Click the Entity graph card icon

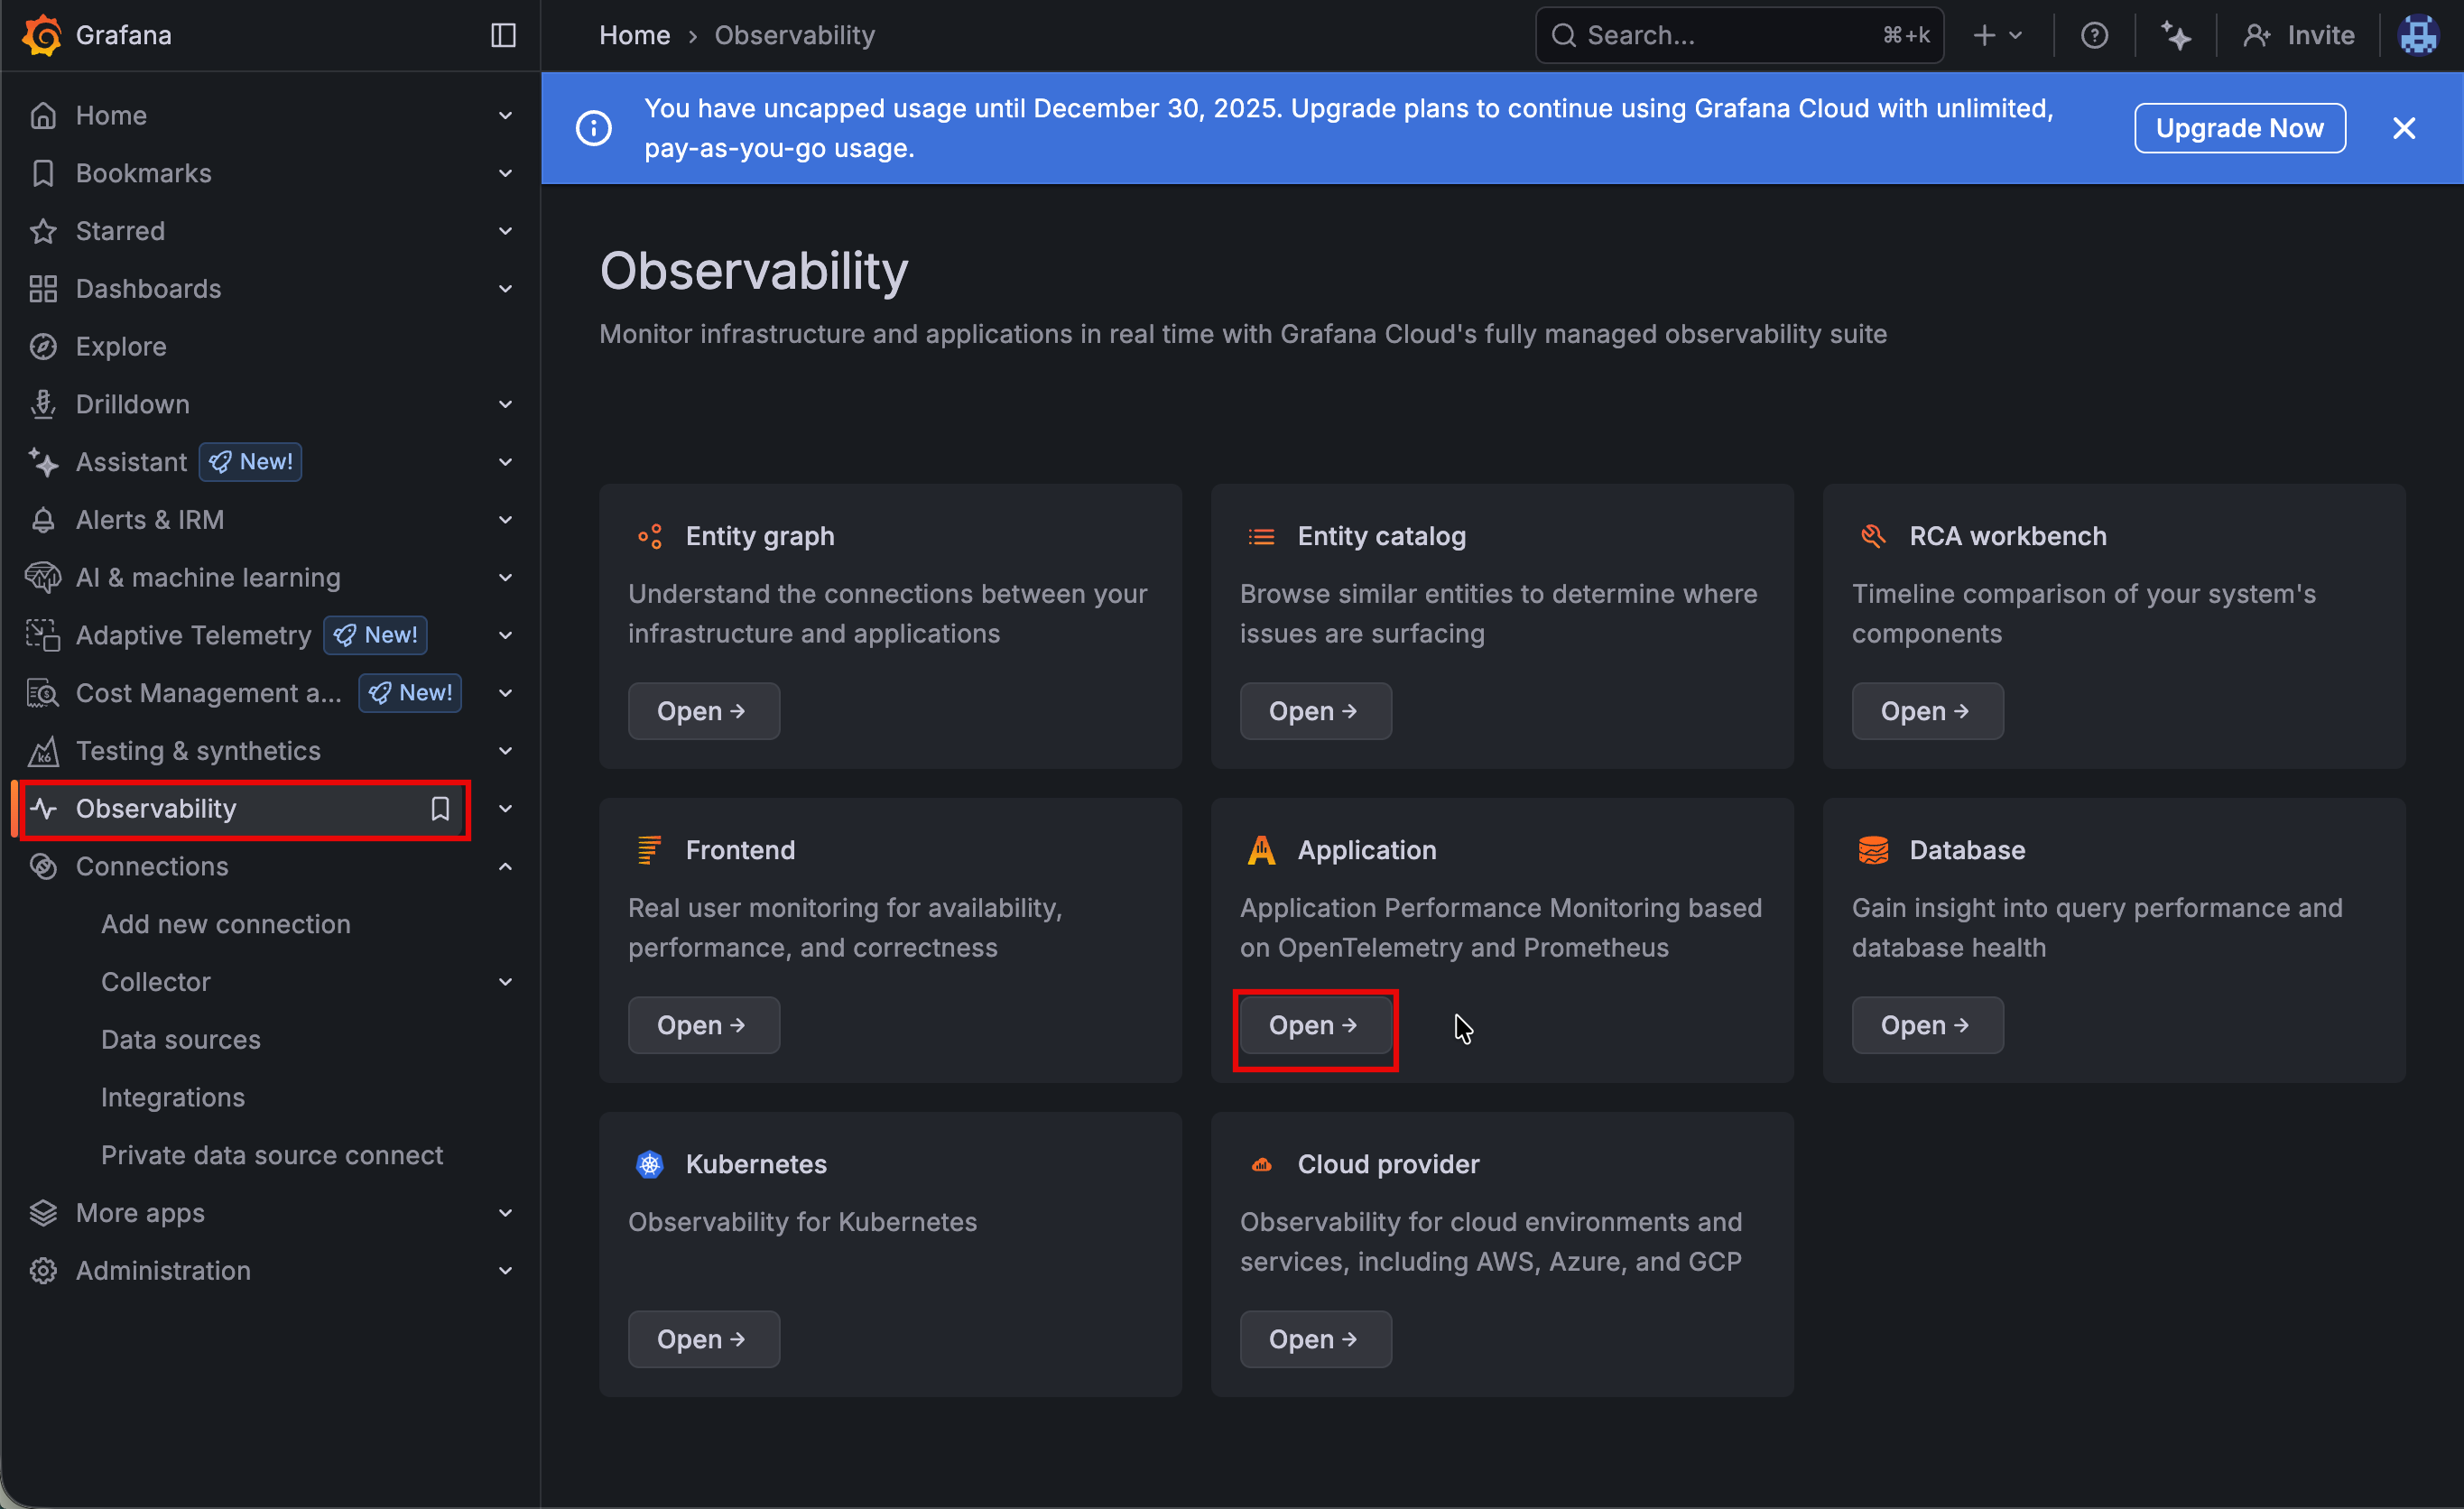650,536
